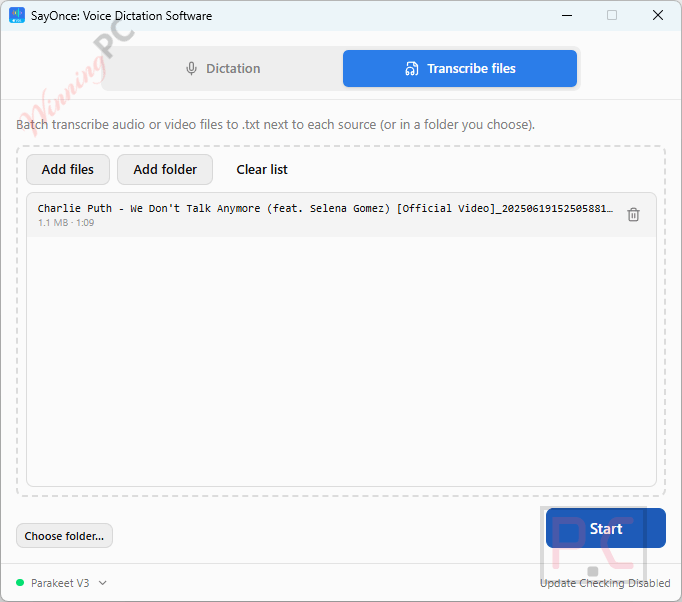Clear list of queued files

[x=262, y=169]
